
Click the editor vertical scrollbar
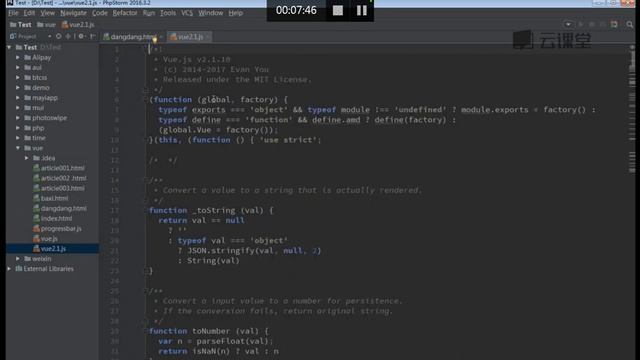[632, 202]
